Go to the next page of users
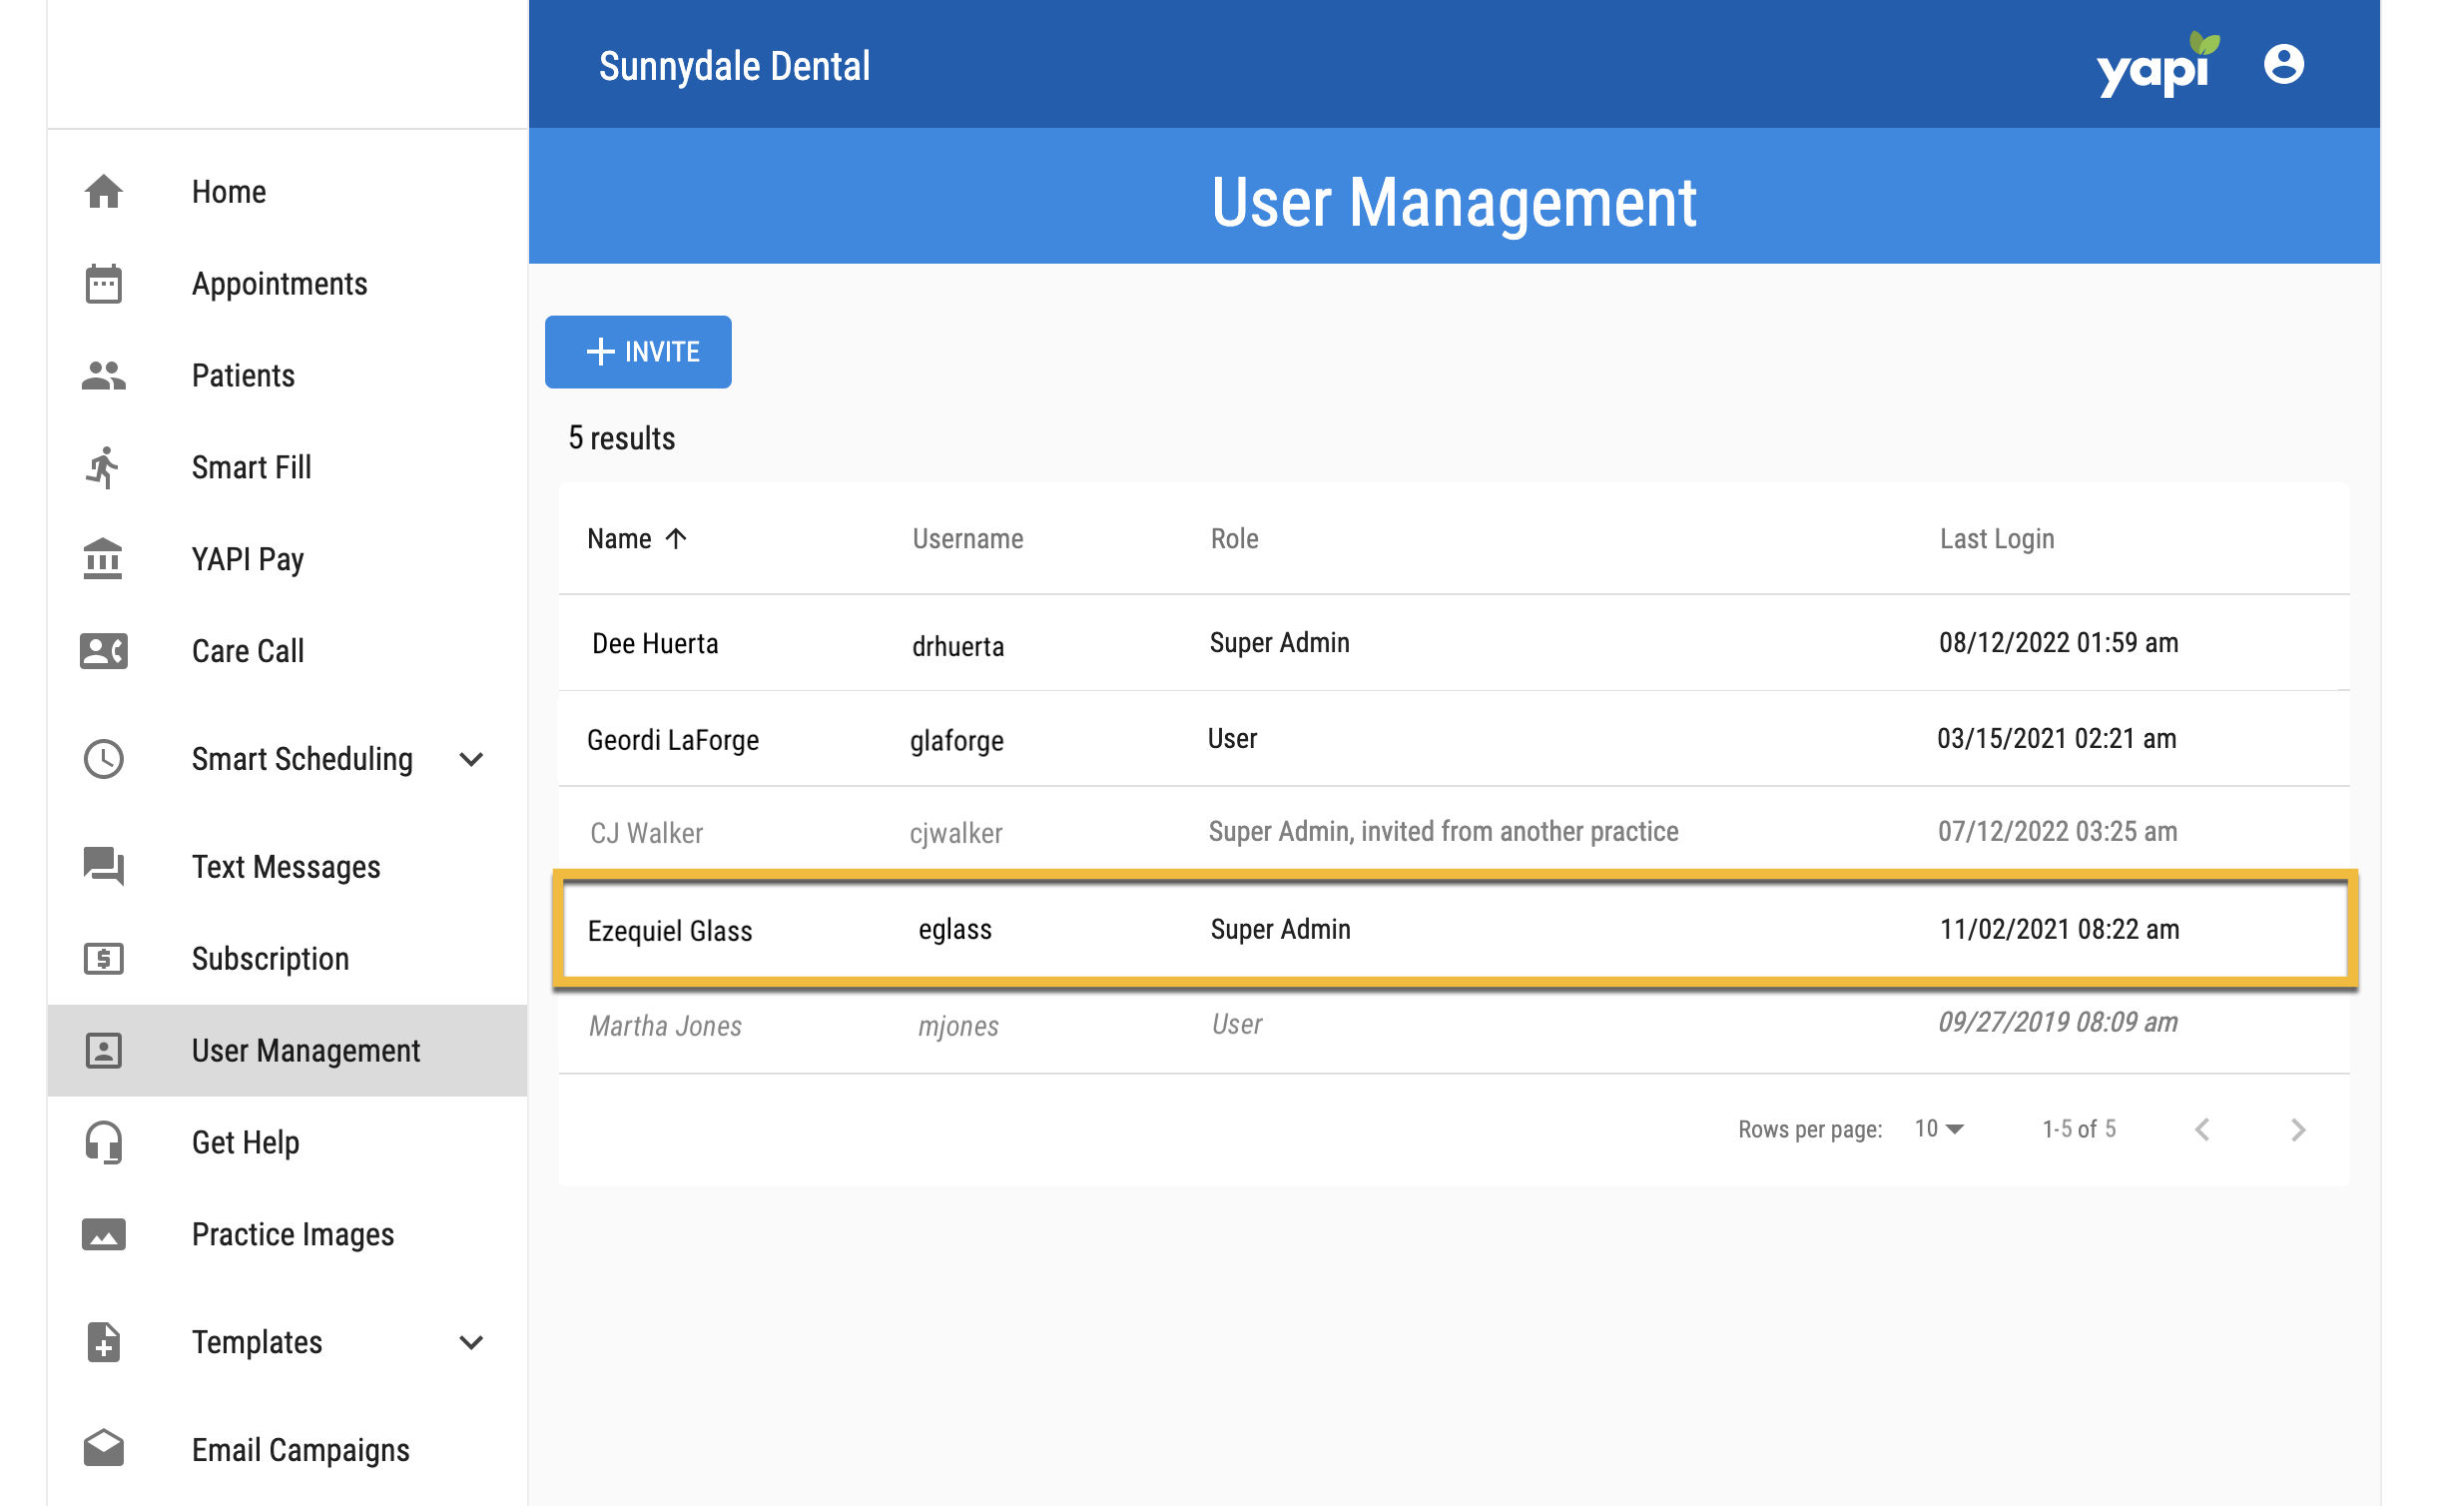Screen dimensions: 2464x1506 coord(2298,1129)
